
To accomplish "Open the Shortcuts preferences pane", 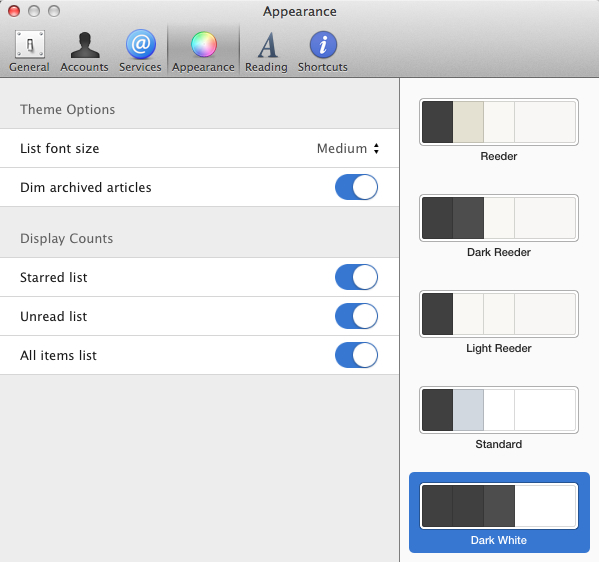I will [x=323, y=51].
